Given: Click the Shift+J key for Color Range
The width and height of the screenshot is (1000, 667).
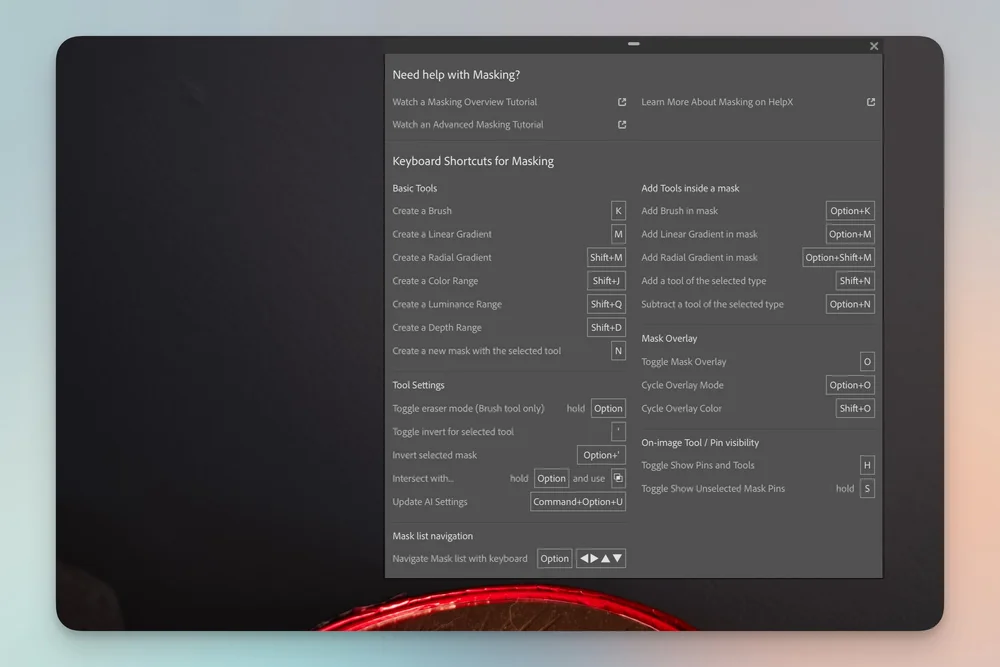Looking at the screenshot, I should pos(606,281).
